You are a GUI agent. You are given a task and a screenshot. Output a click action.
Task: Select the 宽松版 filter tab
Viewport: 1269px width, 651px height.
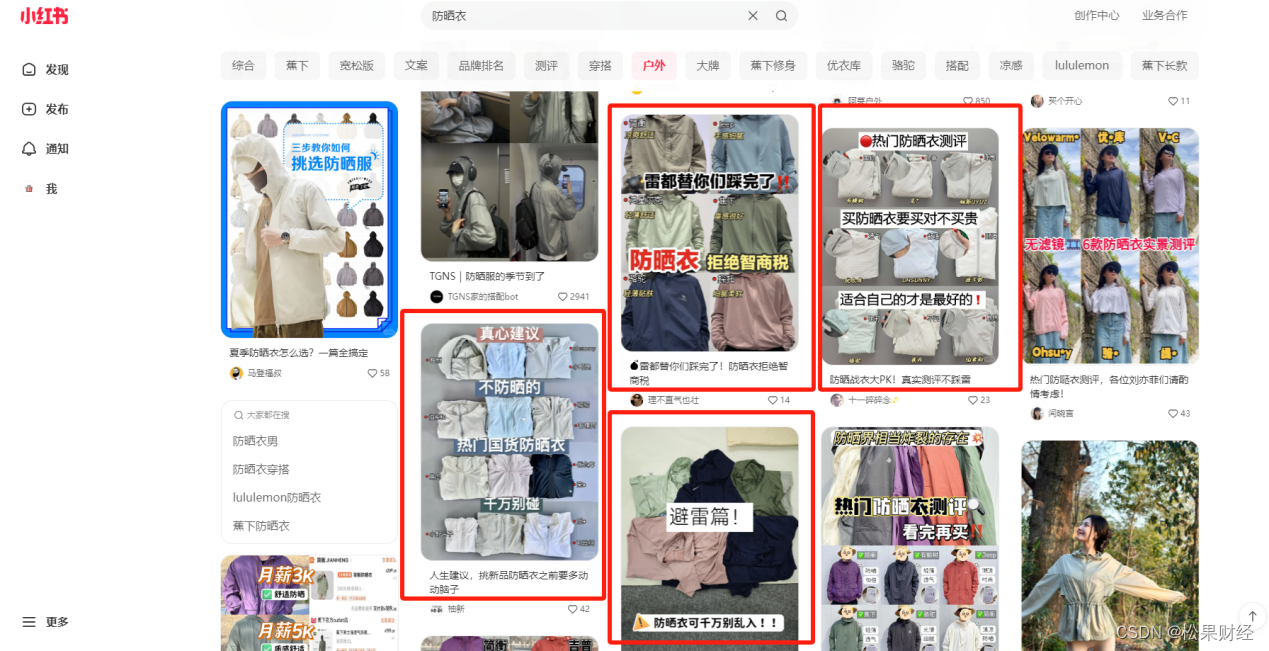(356, 66)
